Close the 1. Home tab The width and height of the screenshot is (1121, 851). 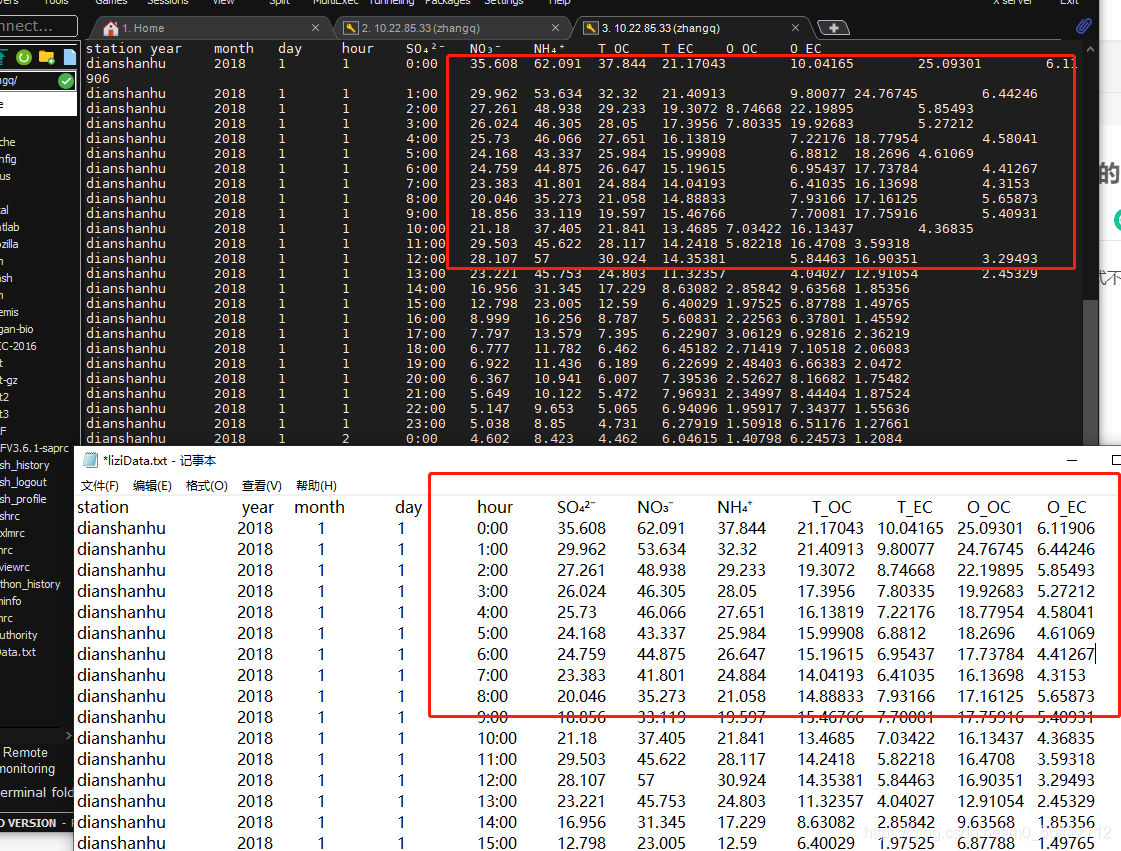[x=315, y=28]
